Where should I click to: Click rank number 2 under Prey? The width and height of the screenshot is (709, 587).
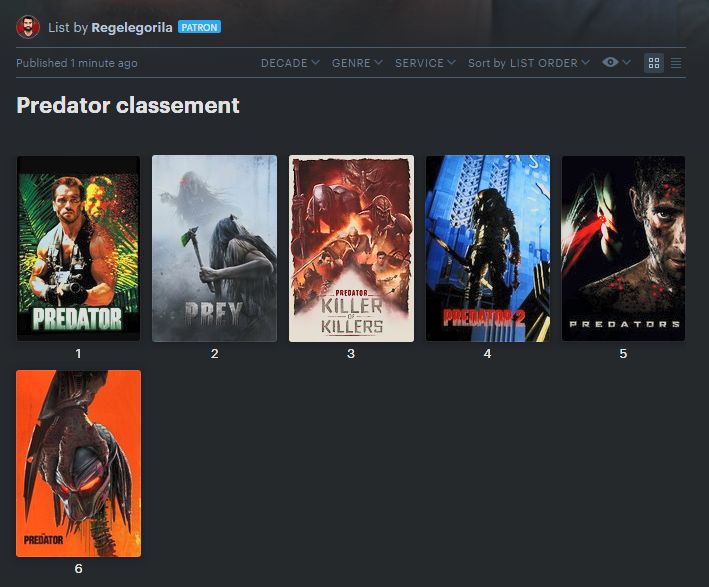[x=214, y=354]
